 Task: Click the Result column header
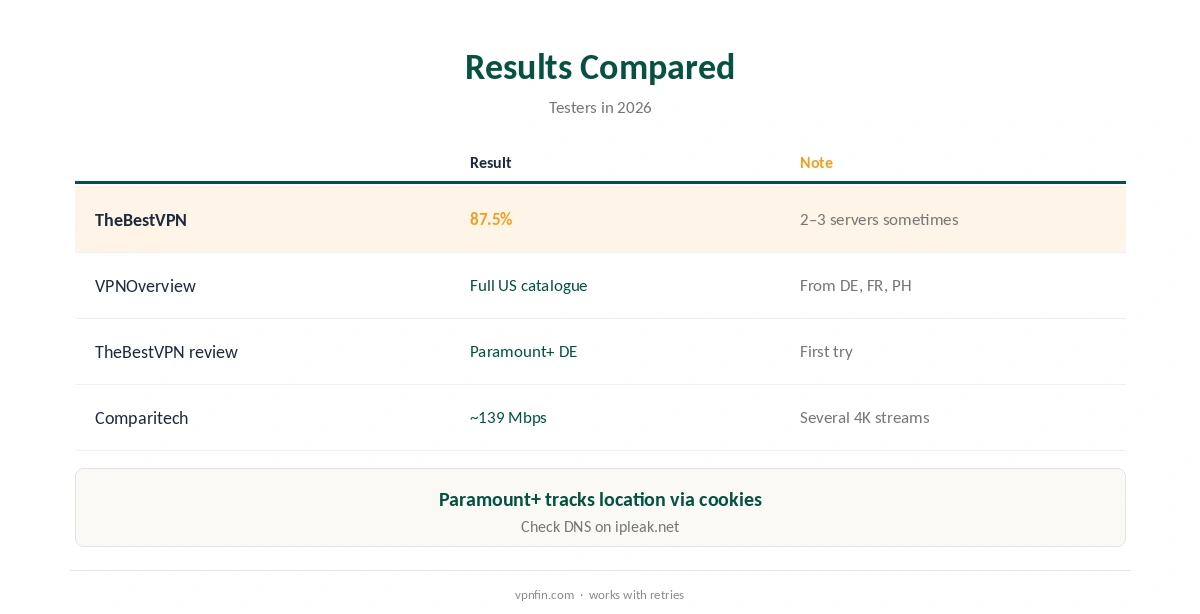click(490, 162)
